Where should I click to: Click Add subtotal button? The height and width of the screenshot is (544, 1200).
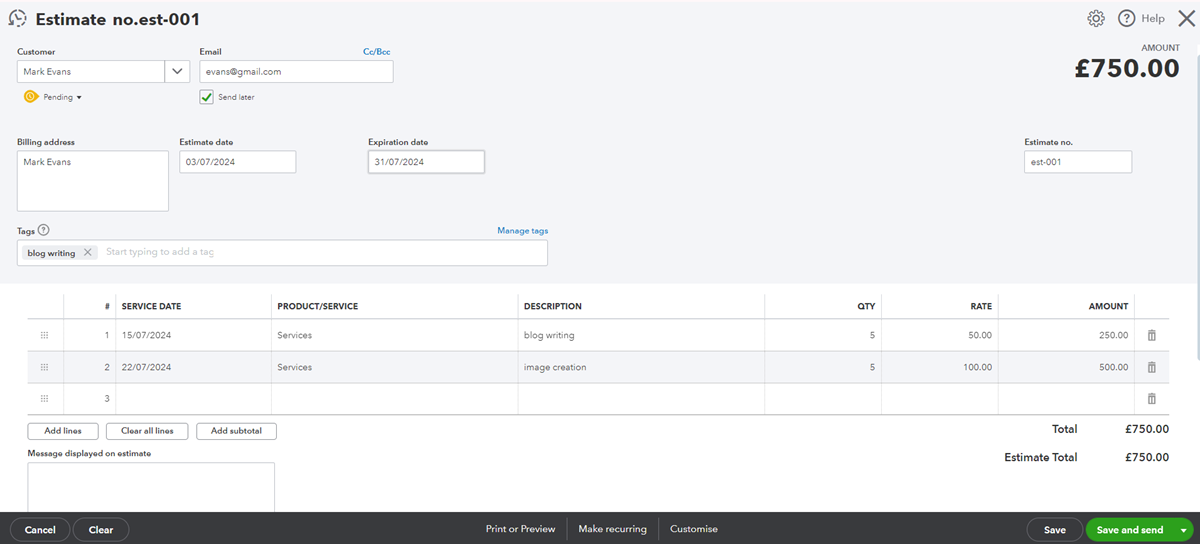237,431
